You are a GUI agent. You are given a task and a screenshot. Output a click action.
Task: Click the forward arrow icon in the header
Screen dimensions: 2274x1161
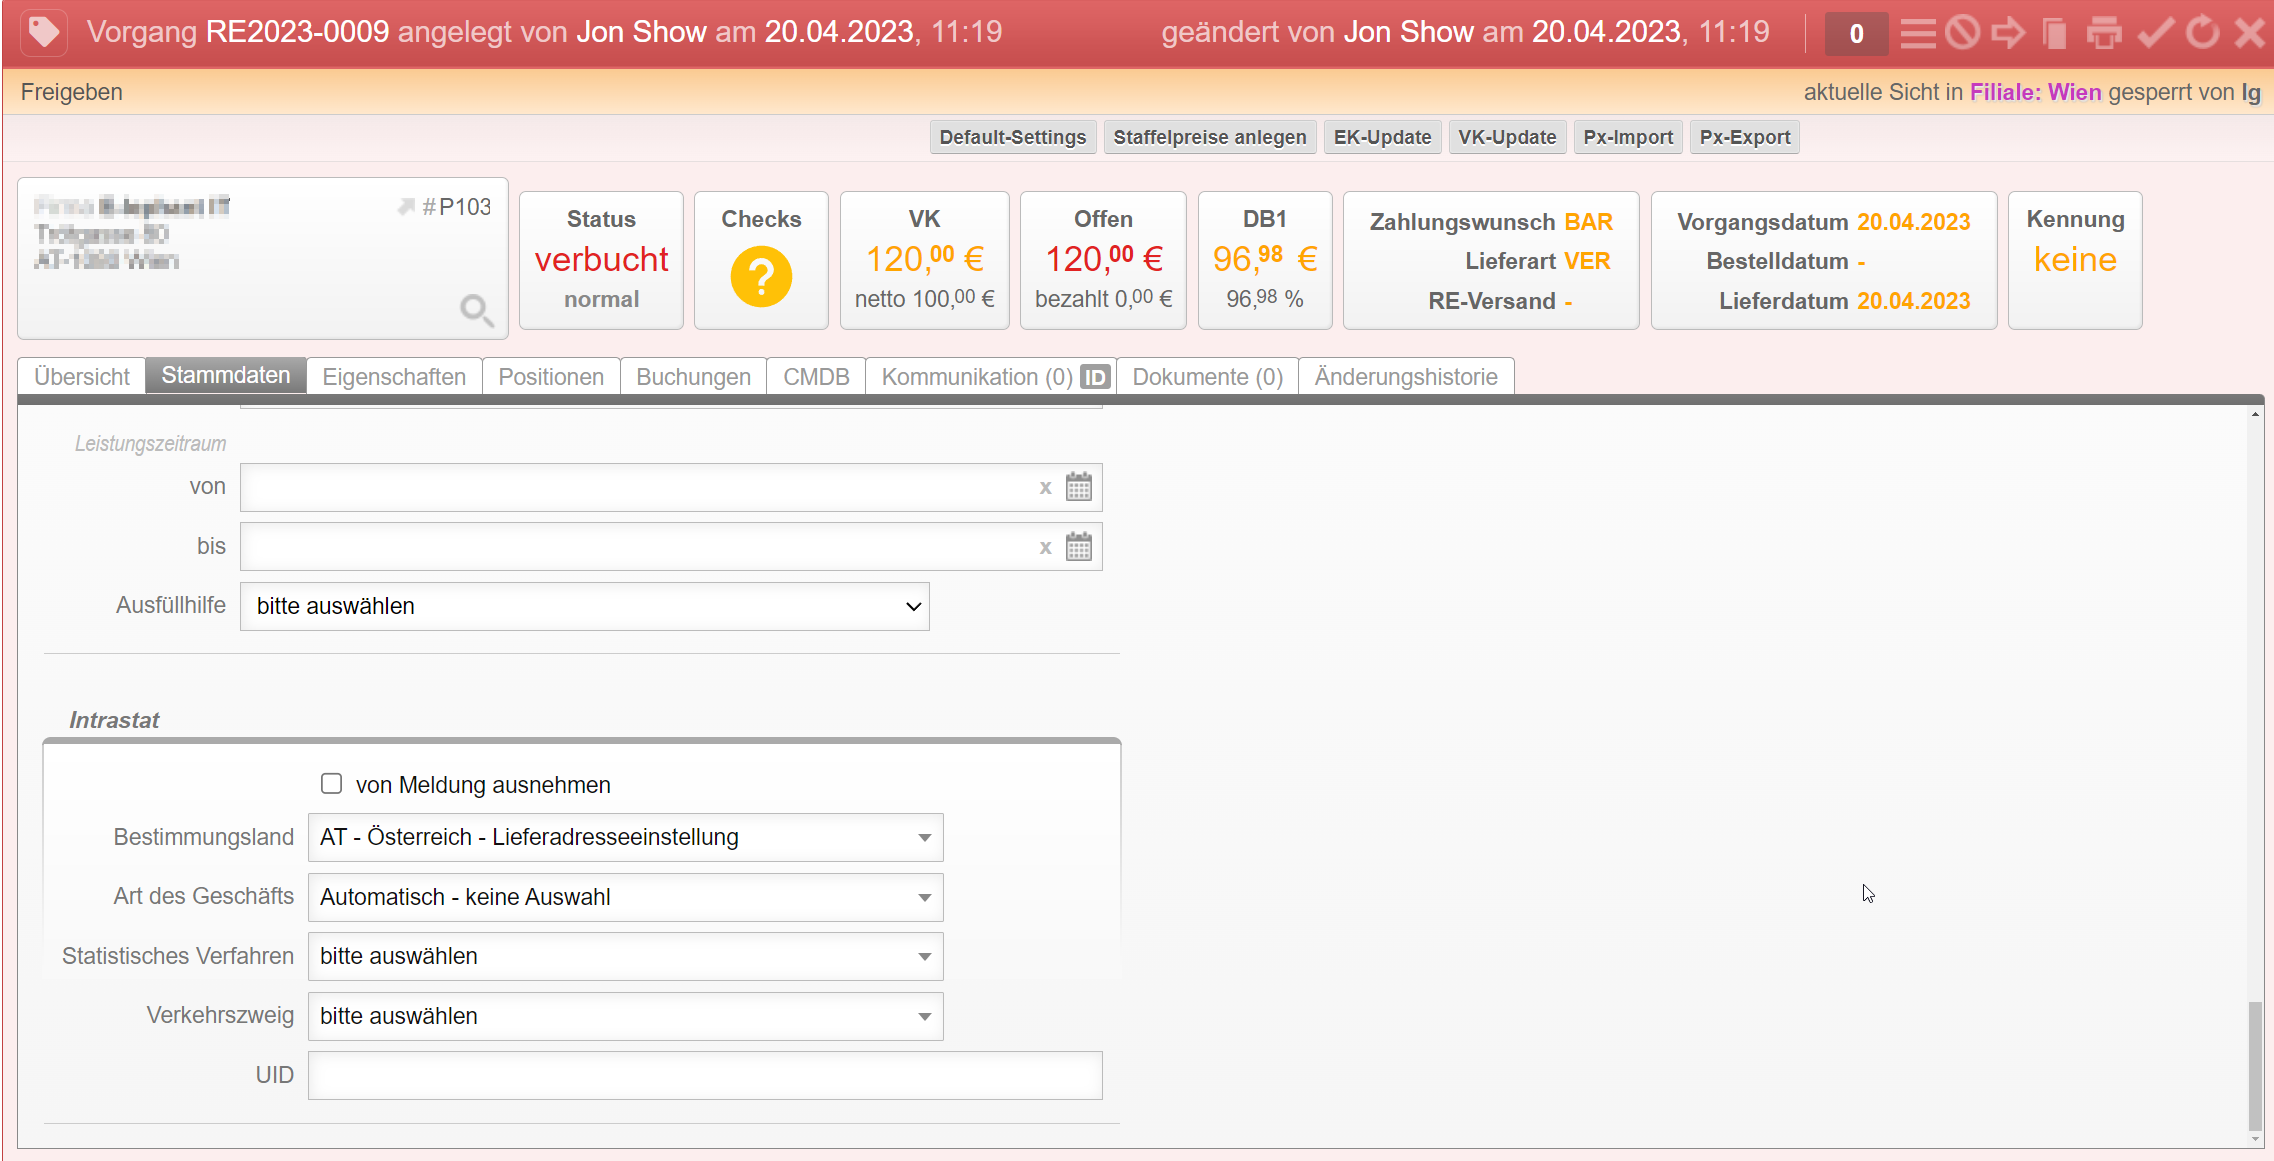[2008, 33]
